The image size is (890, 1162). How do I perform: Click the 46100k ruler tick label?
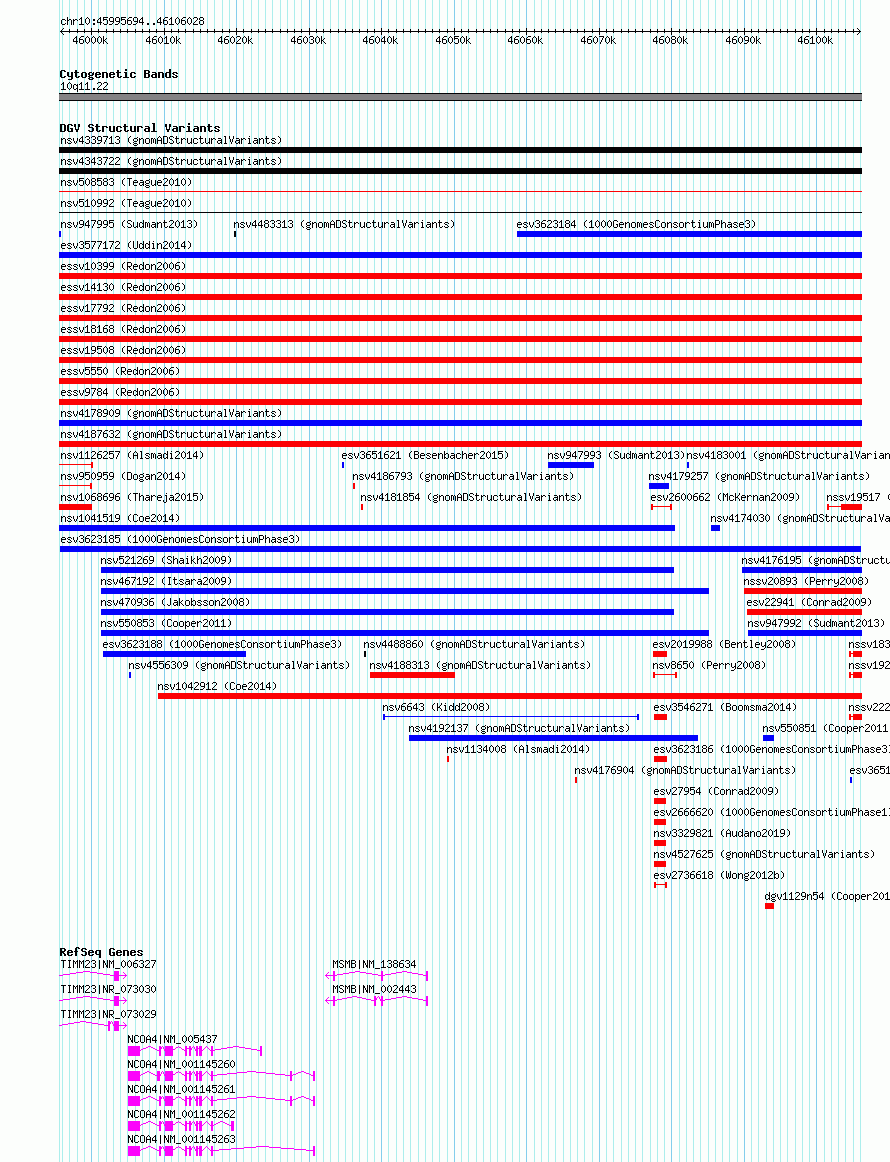pyautogui.click(x=815, y=40)
